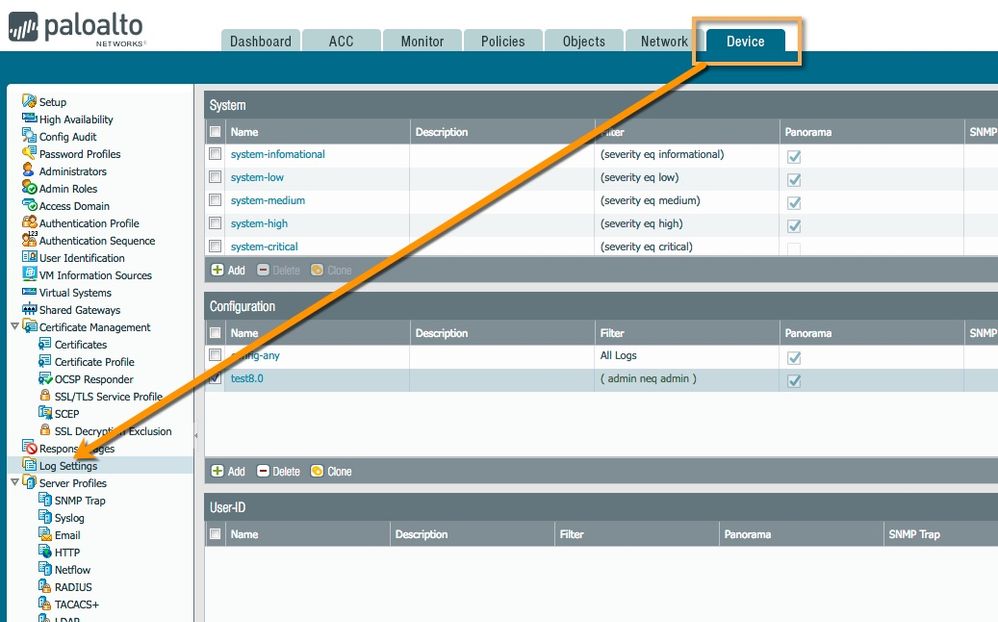Click the Email server profile icon

point(45,535)
